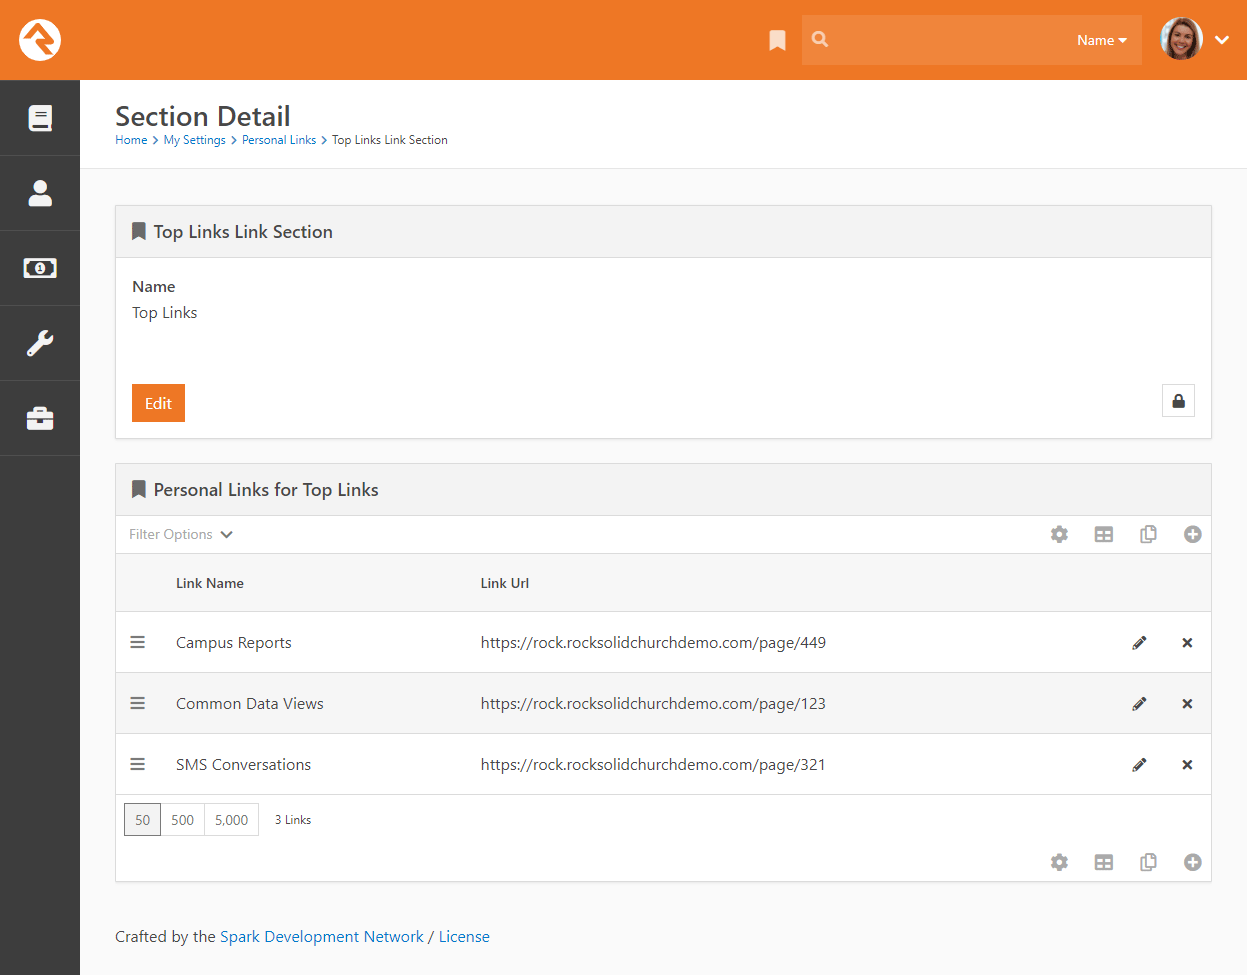1247x975 pixels.
Task: Click Campus Reports link name
Action: click(x=234, y=643)
